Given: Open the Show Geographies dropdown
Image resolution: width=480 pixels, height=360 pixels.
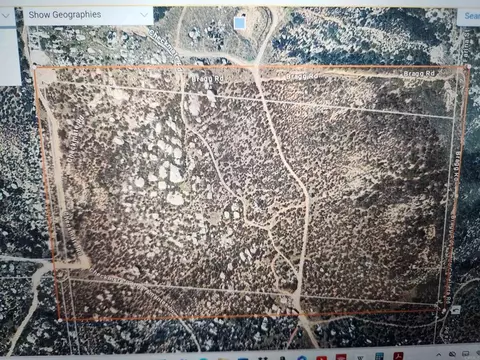Looking at the screenshot, I should click(x=88, y=15).
